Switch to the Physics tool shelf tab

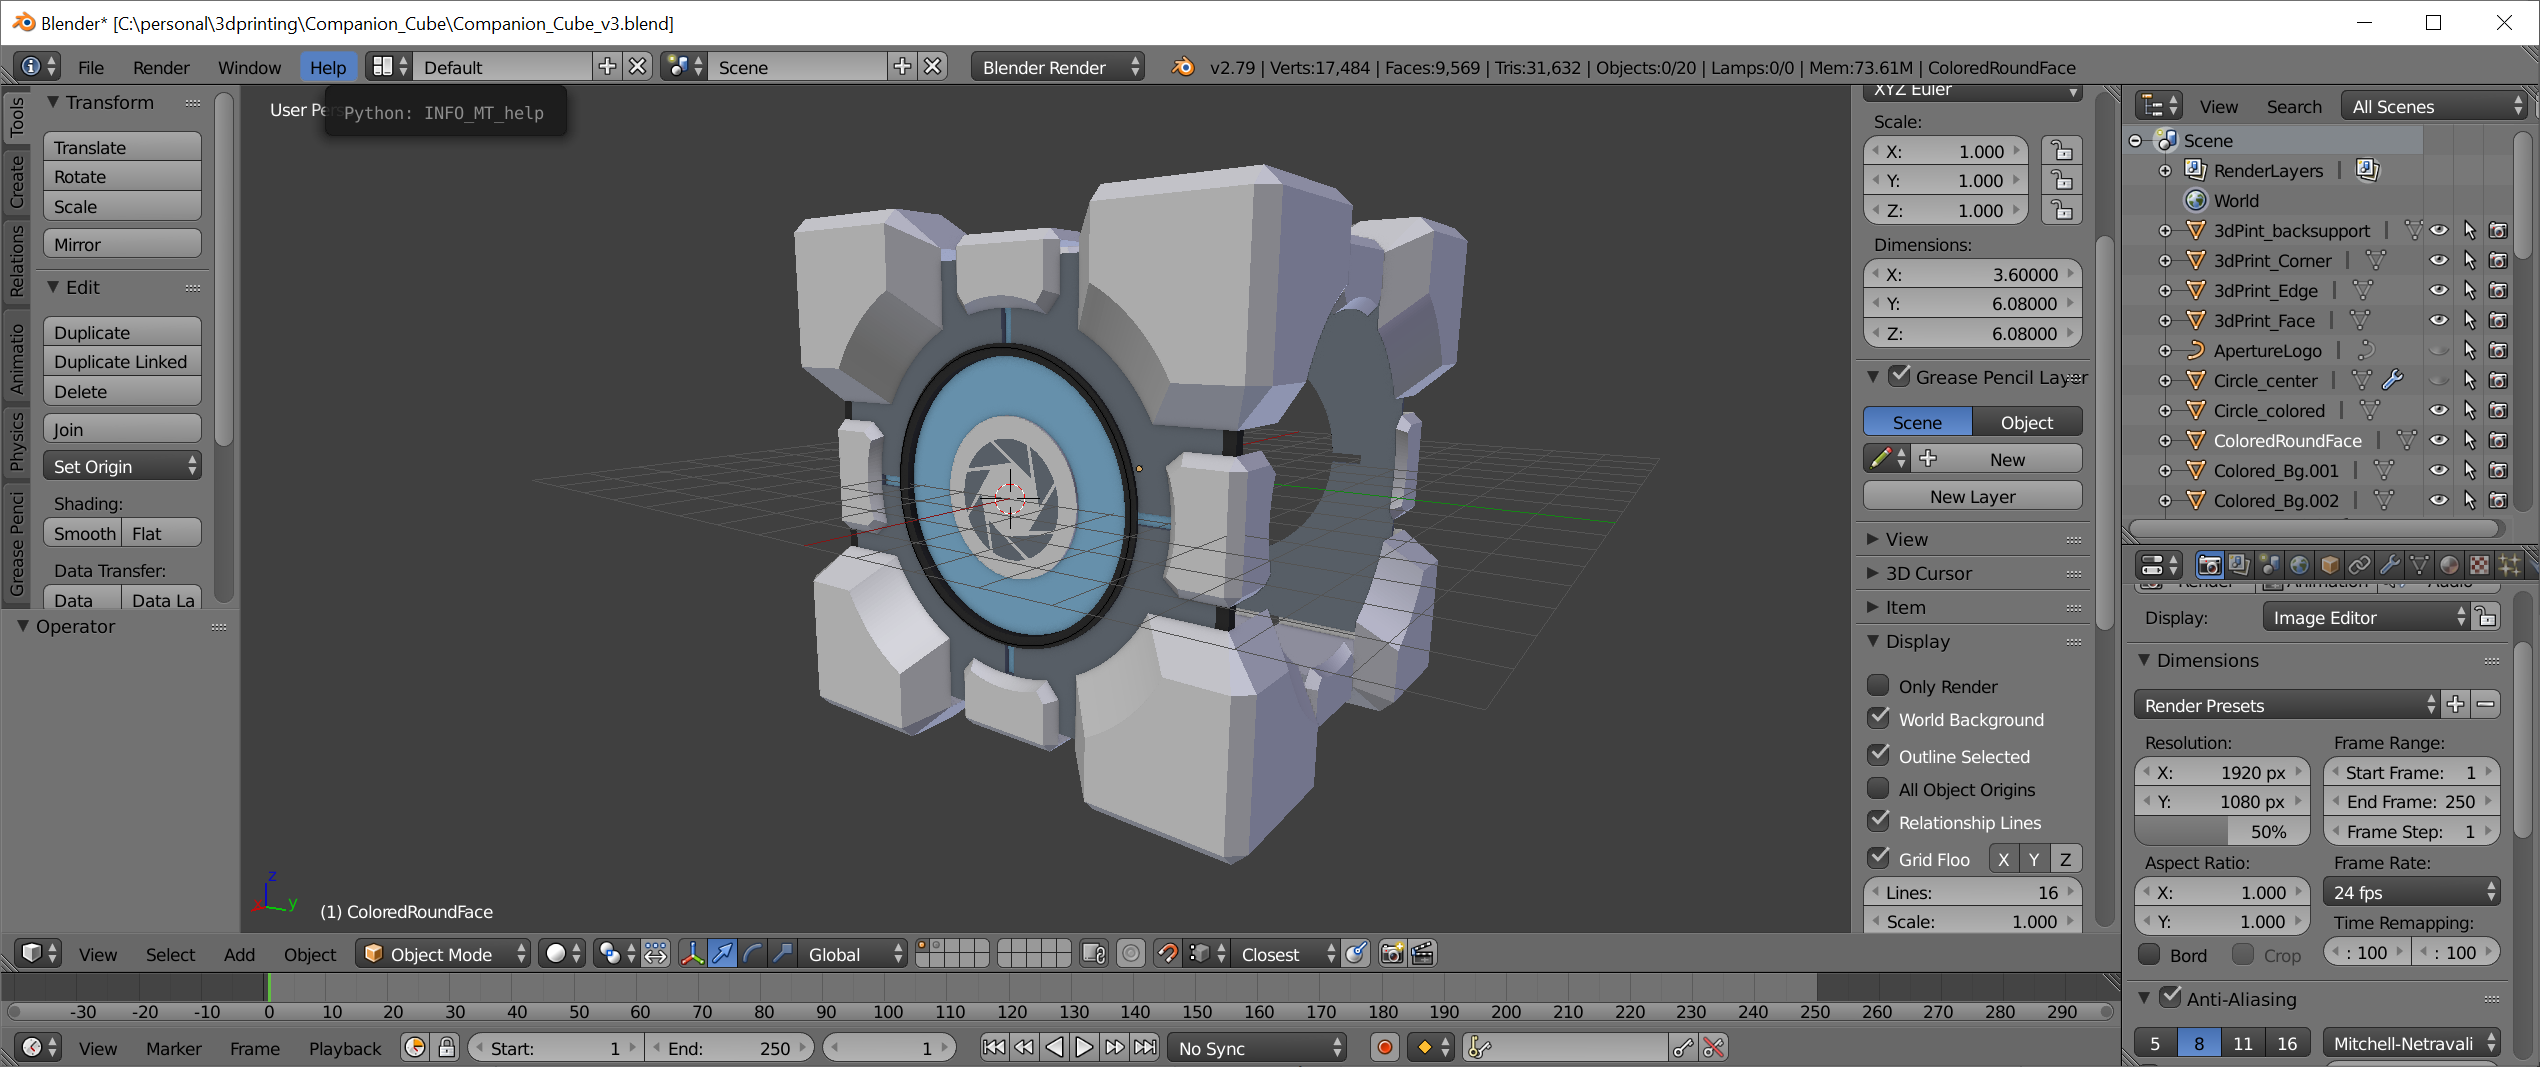(x=16, y=440)
